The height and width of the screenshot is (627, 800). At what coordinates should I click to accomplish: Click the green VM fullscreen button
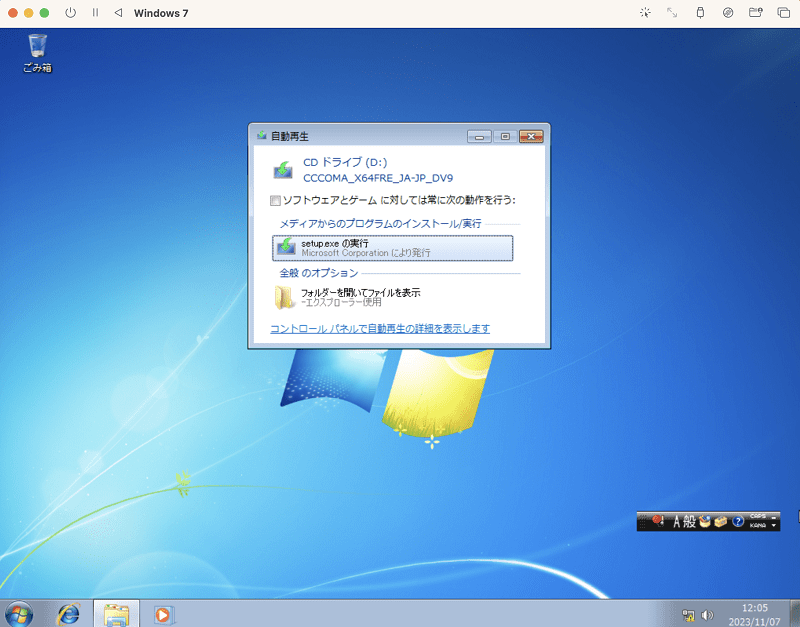tap(44, 13)
